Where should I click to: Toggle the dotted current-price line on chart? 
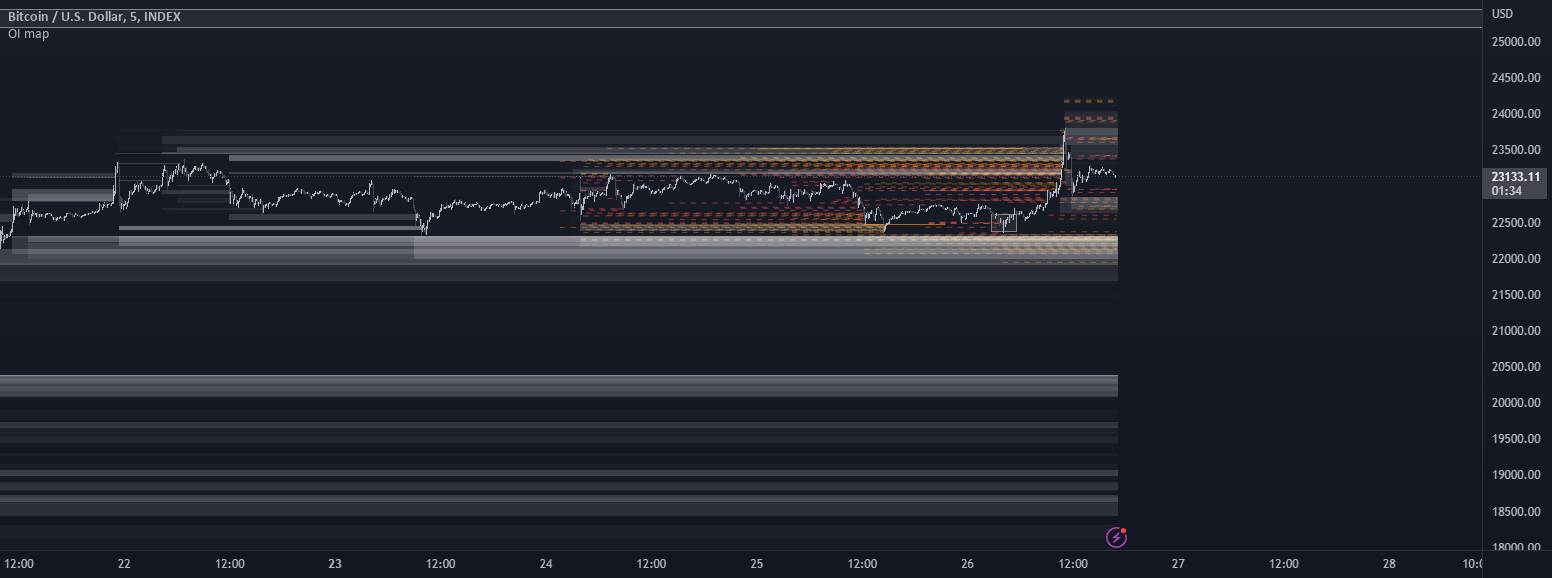1300,177
